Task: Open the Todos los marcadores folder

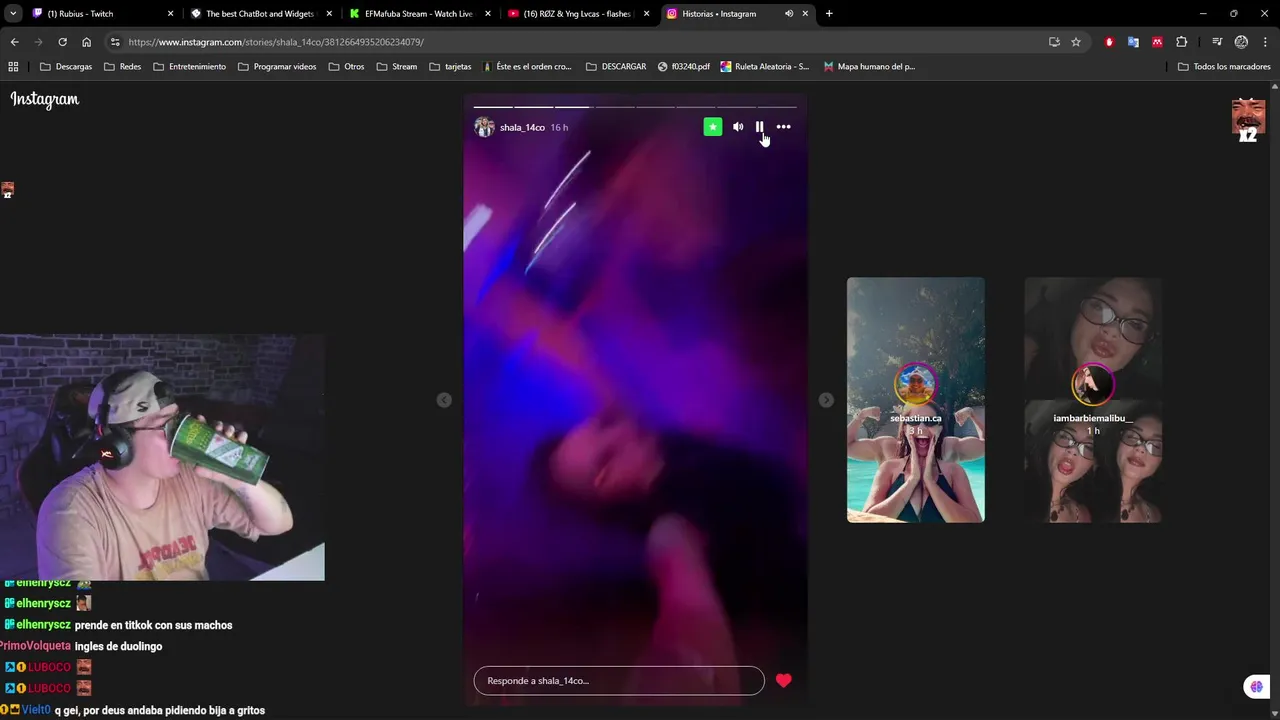Action: (1224, 67)
